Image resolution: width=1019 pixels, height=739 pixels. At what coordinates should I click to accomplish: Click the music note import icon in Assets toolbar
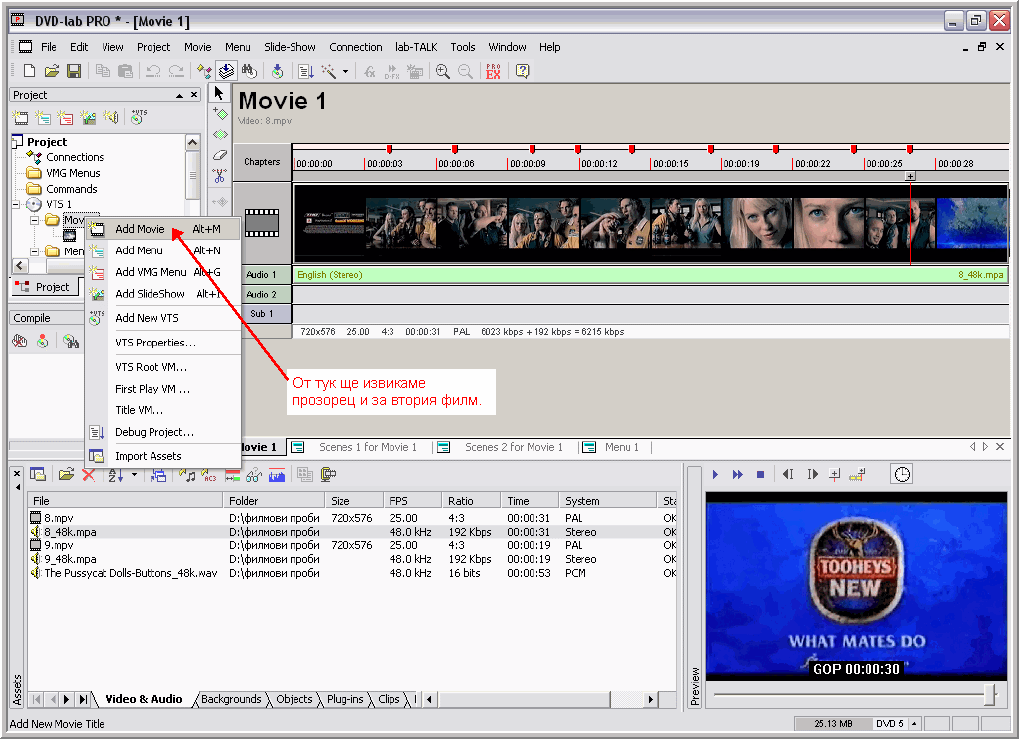click(187, 475)
